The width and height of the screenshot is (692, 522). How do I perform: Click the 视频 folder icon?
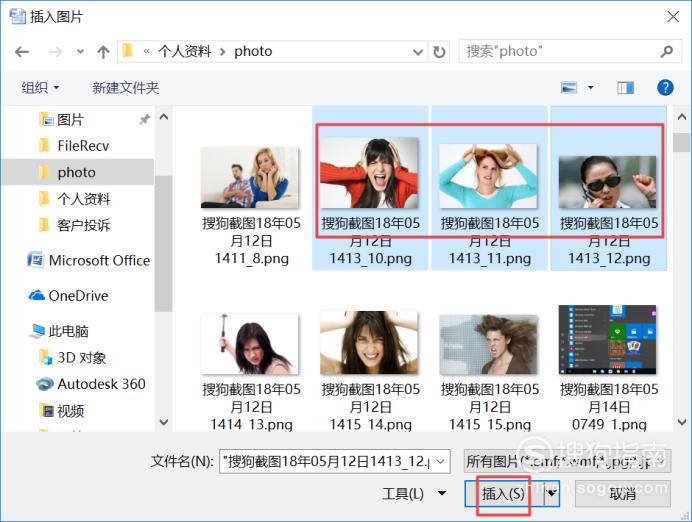coord(46,410)
